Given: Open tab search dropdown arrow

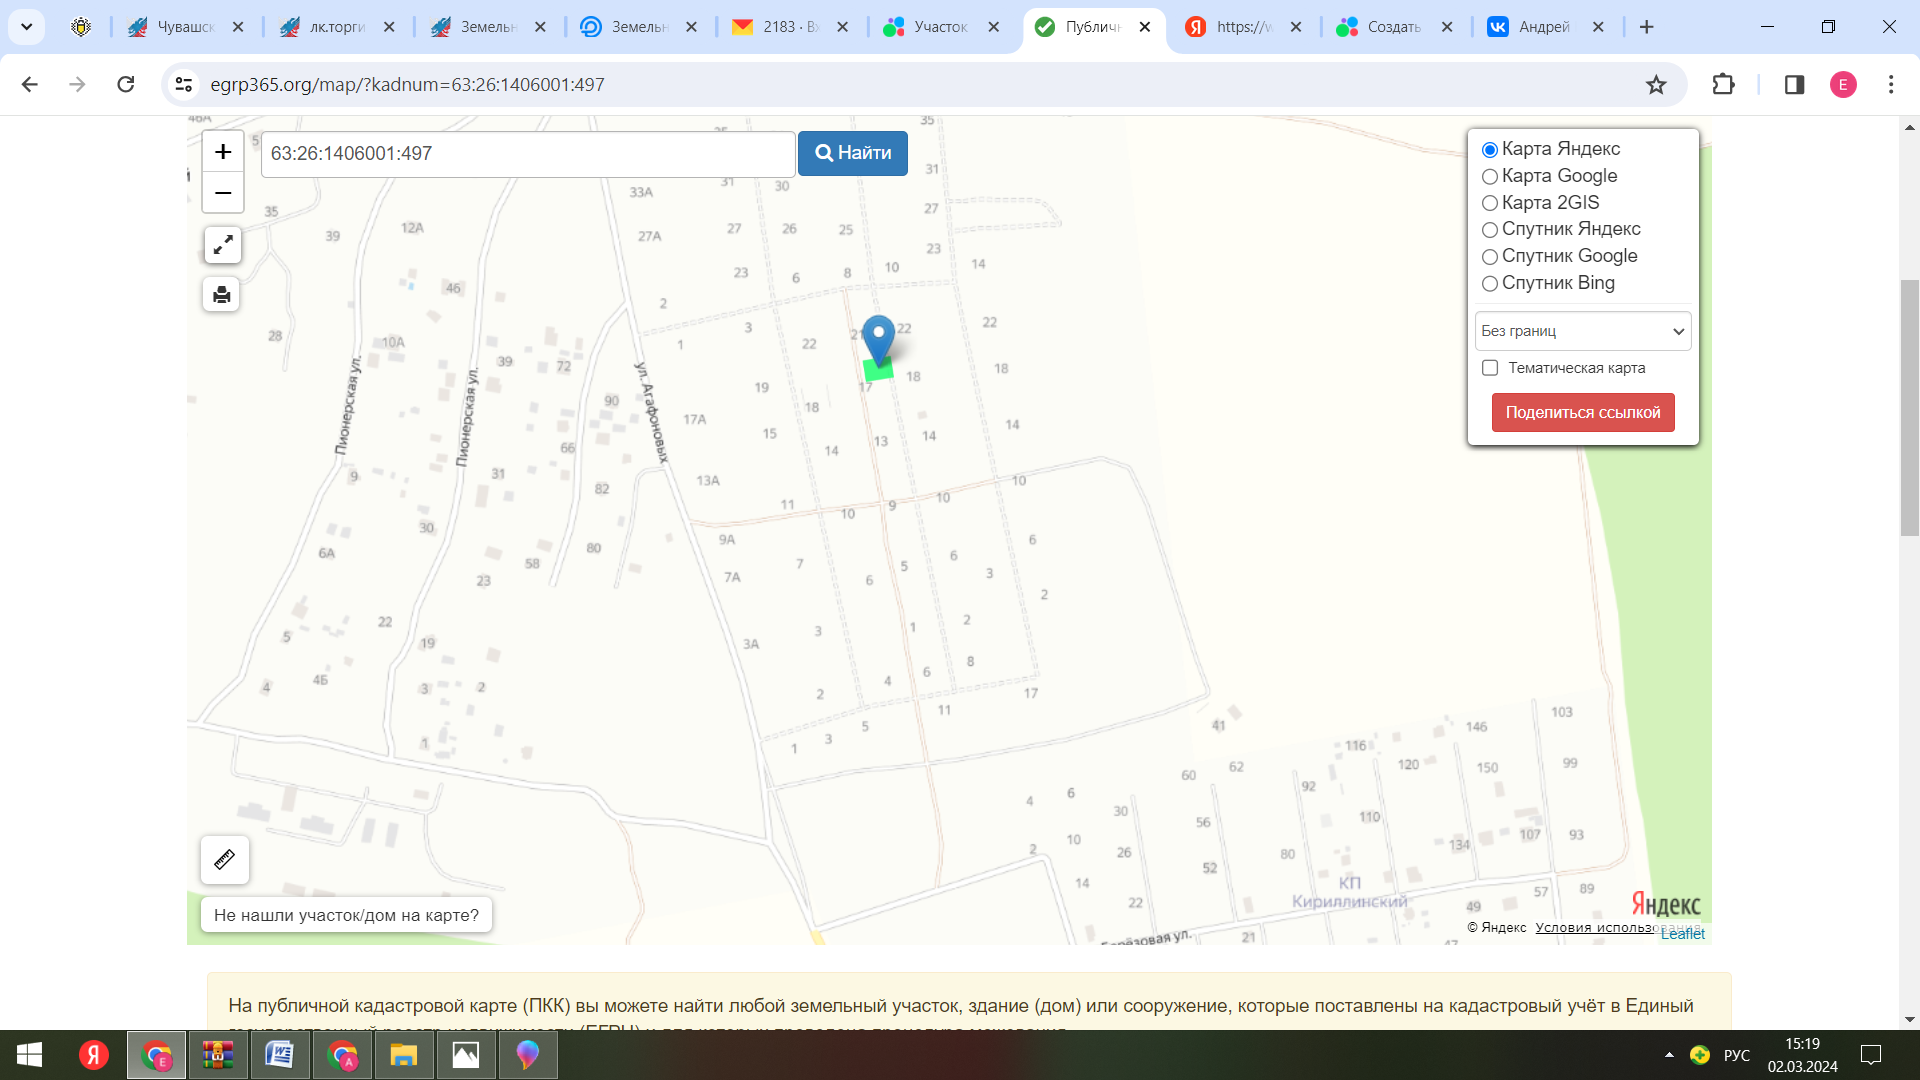Looking at the screenshot, I should 27,27.
